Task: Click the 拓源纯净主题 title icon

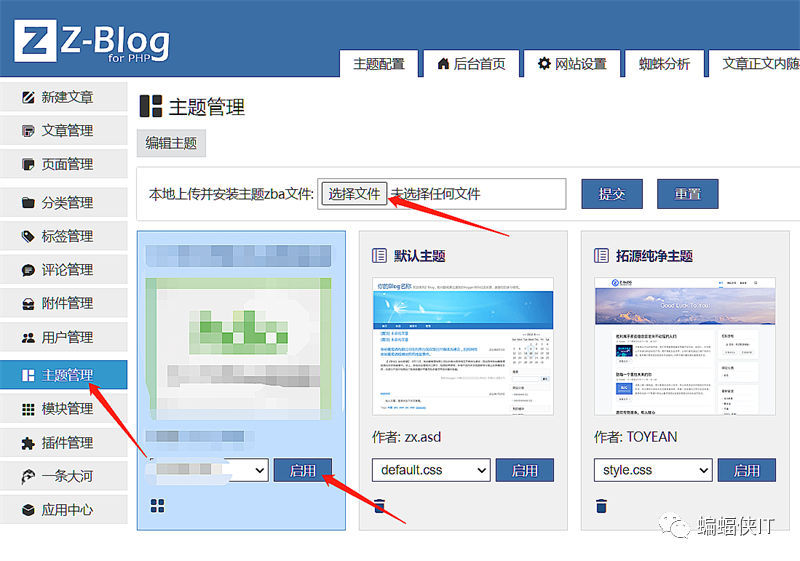Action: point(601,256)
